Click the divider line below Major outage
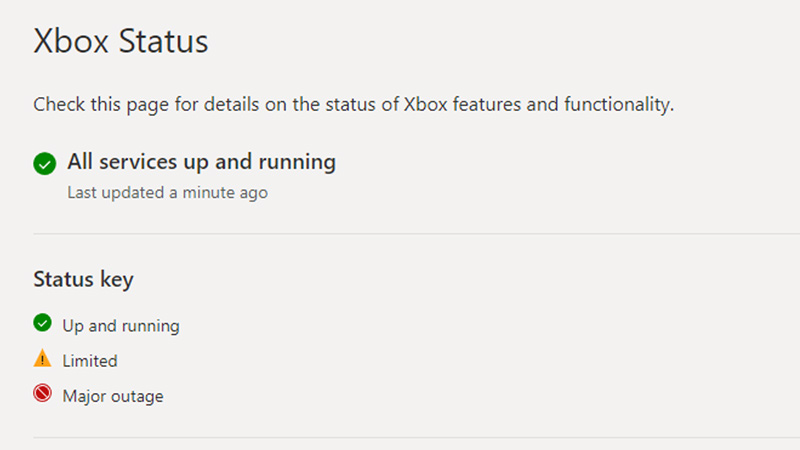Viewport: 800px width, 450px height. click(400, 437)
